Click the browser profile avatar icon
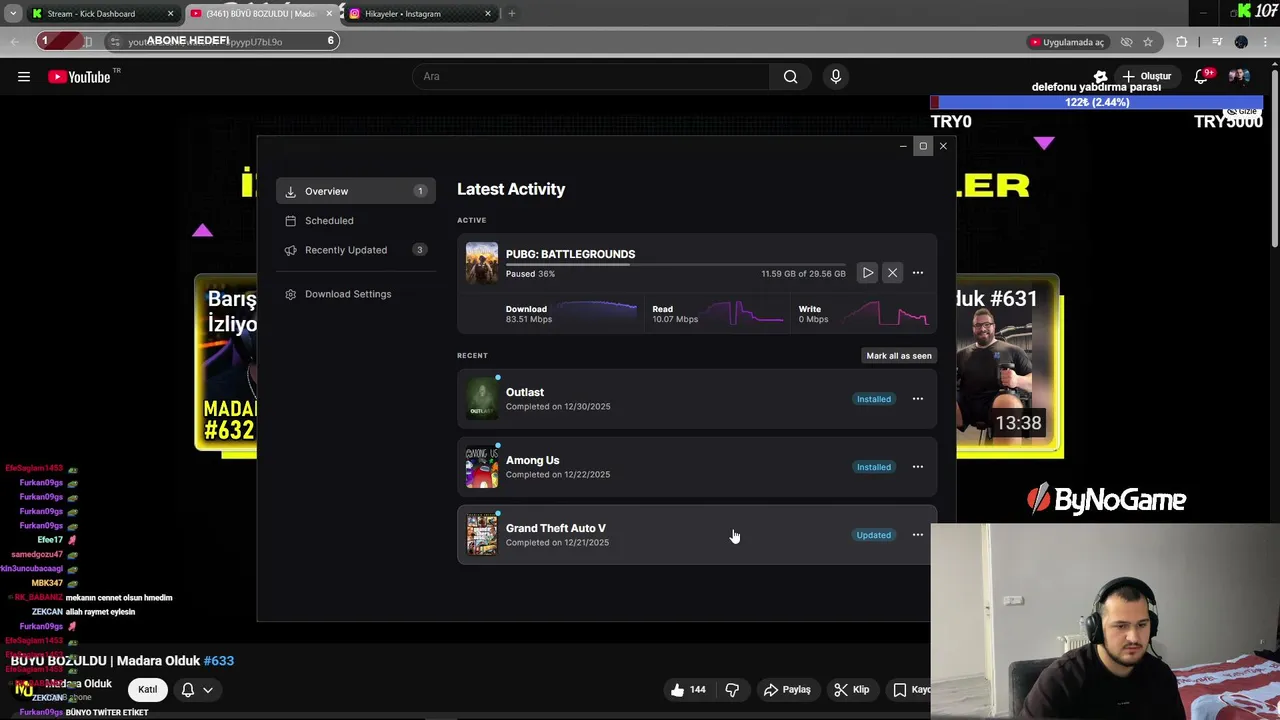Viewport: 1280px width, 720px height. click(1241, 42)
